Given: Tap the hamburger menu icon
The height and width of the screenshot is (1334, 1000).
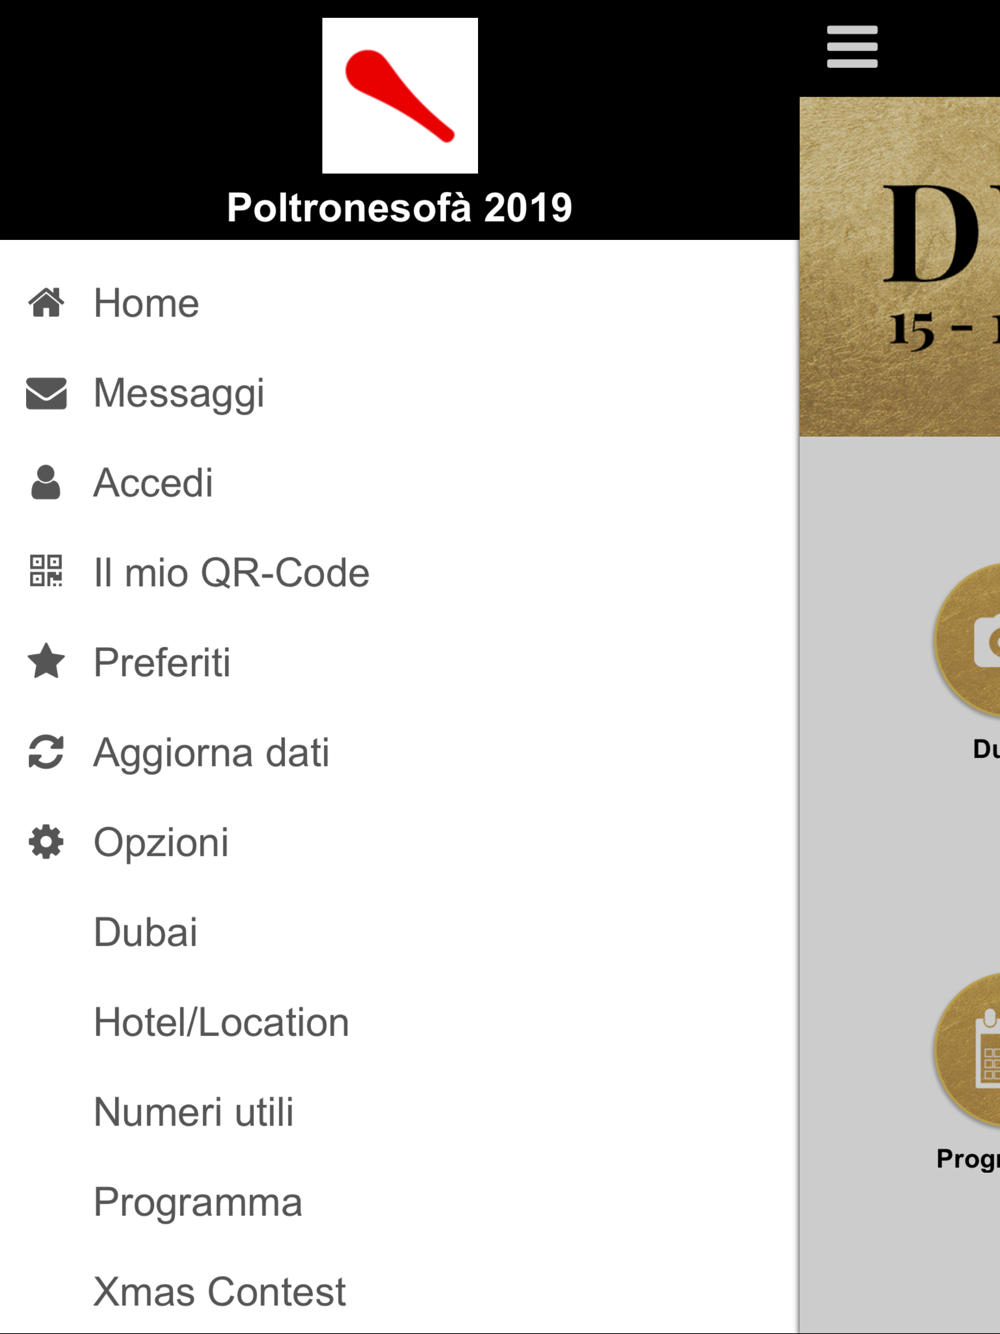Looking at the screenshot, I should tap(852, 47).
